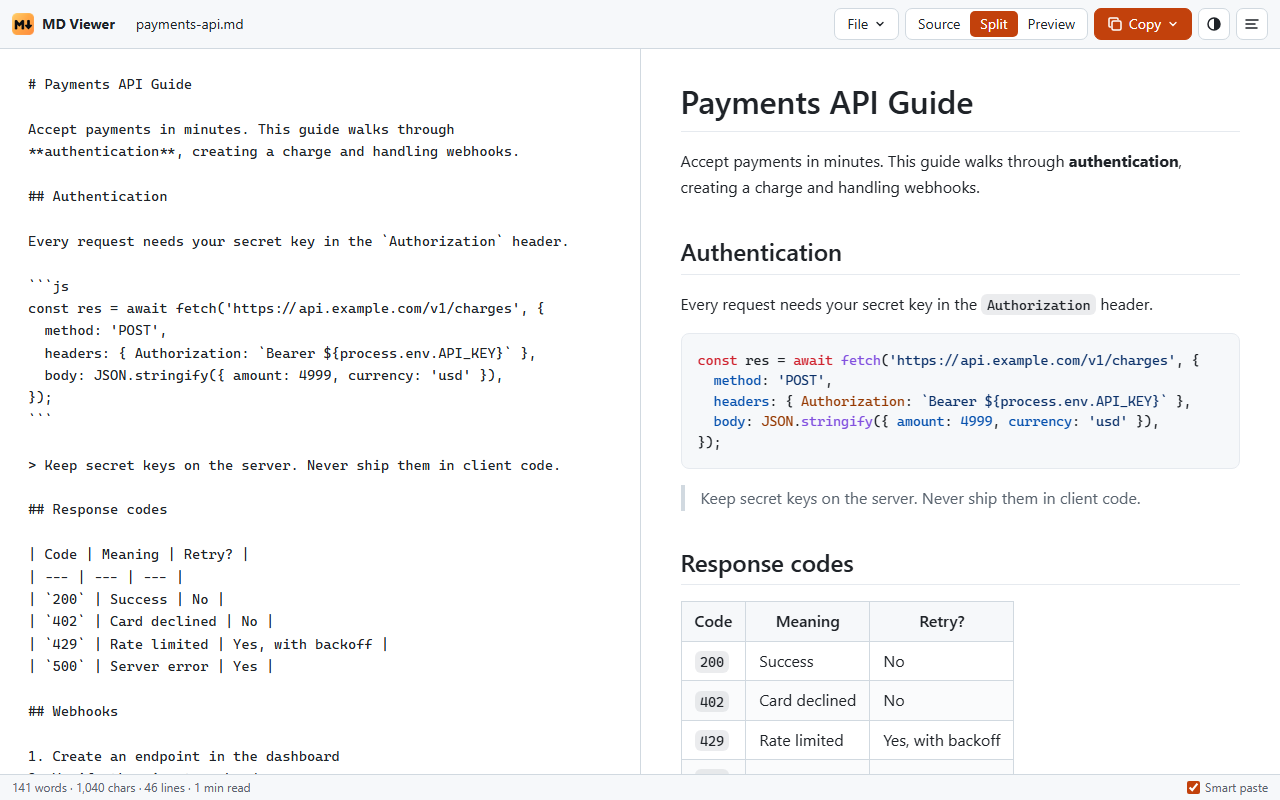Click the '429' code cell in preview table
1280x800 pixels.
(x=712, y=742)
